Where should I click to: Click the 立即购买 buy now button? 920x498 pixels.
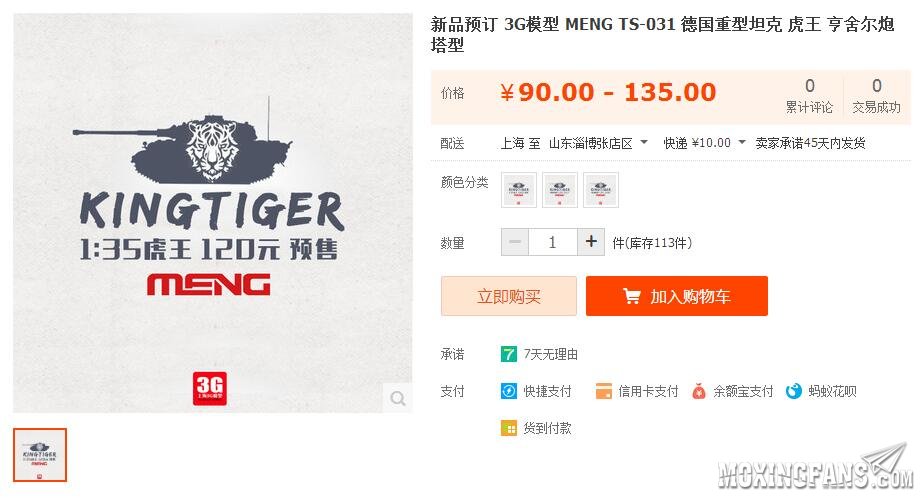(x=509, y=296)
